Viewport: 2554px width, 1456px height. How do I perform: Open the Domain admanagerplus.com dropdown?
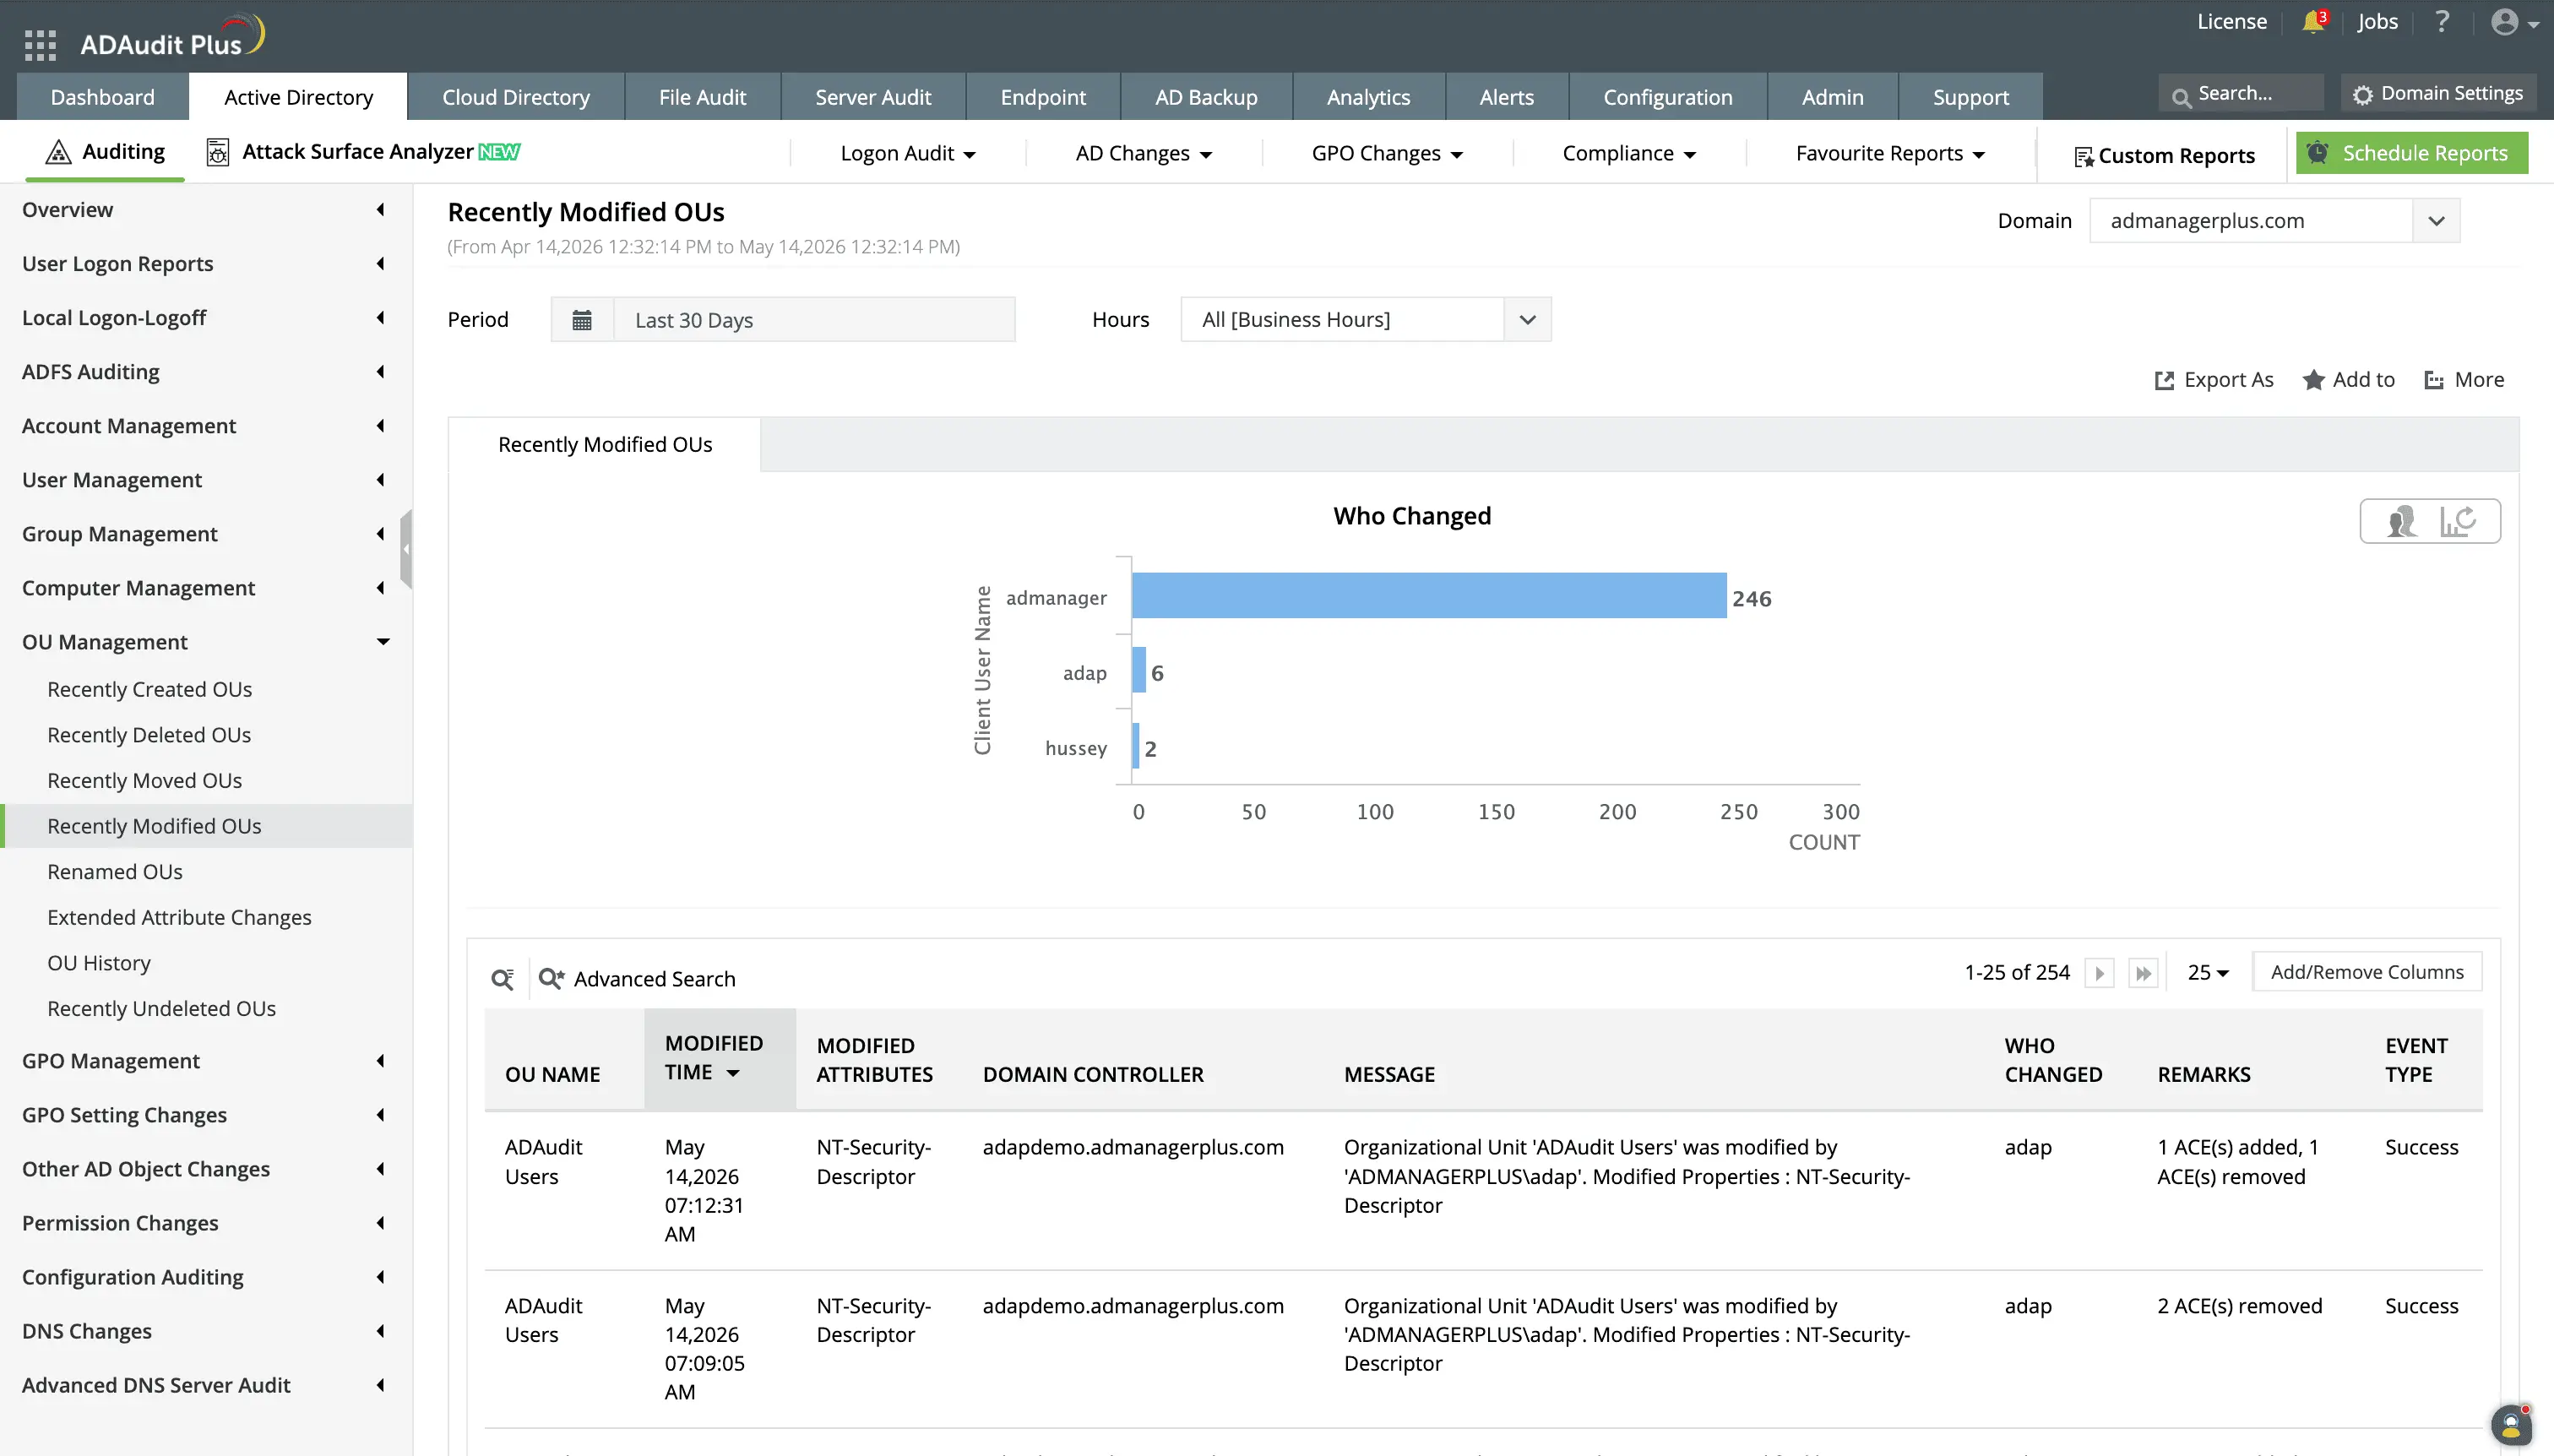coord(2274,221)
